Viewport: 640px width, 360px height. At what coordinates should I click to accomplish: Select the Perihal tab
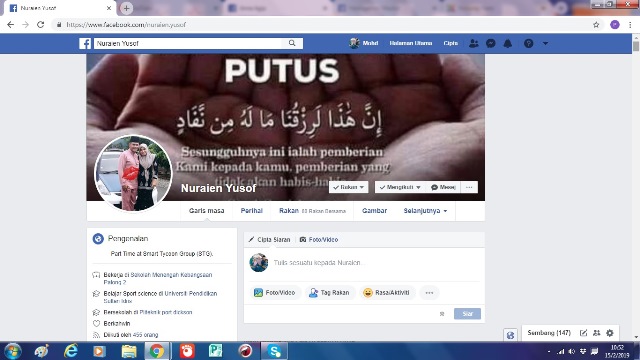[251, 211]
